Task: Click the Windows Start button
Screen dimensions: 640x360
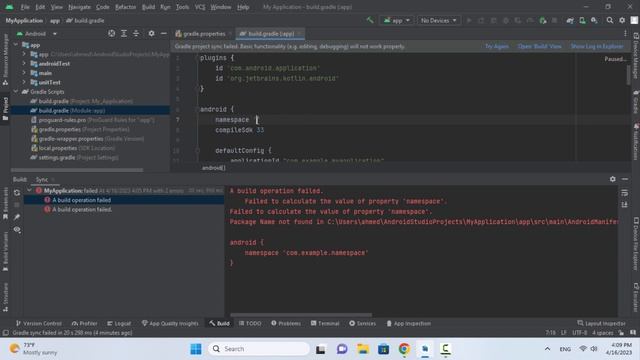Action: pyautogui.click(x=196, y=349)
